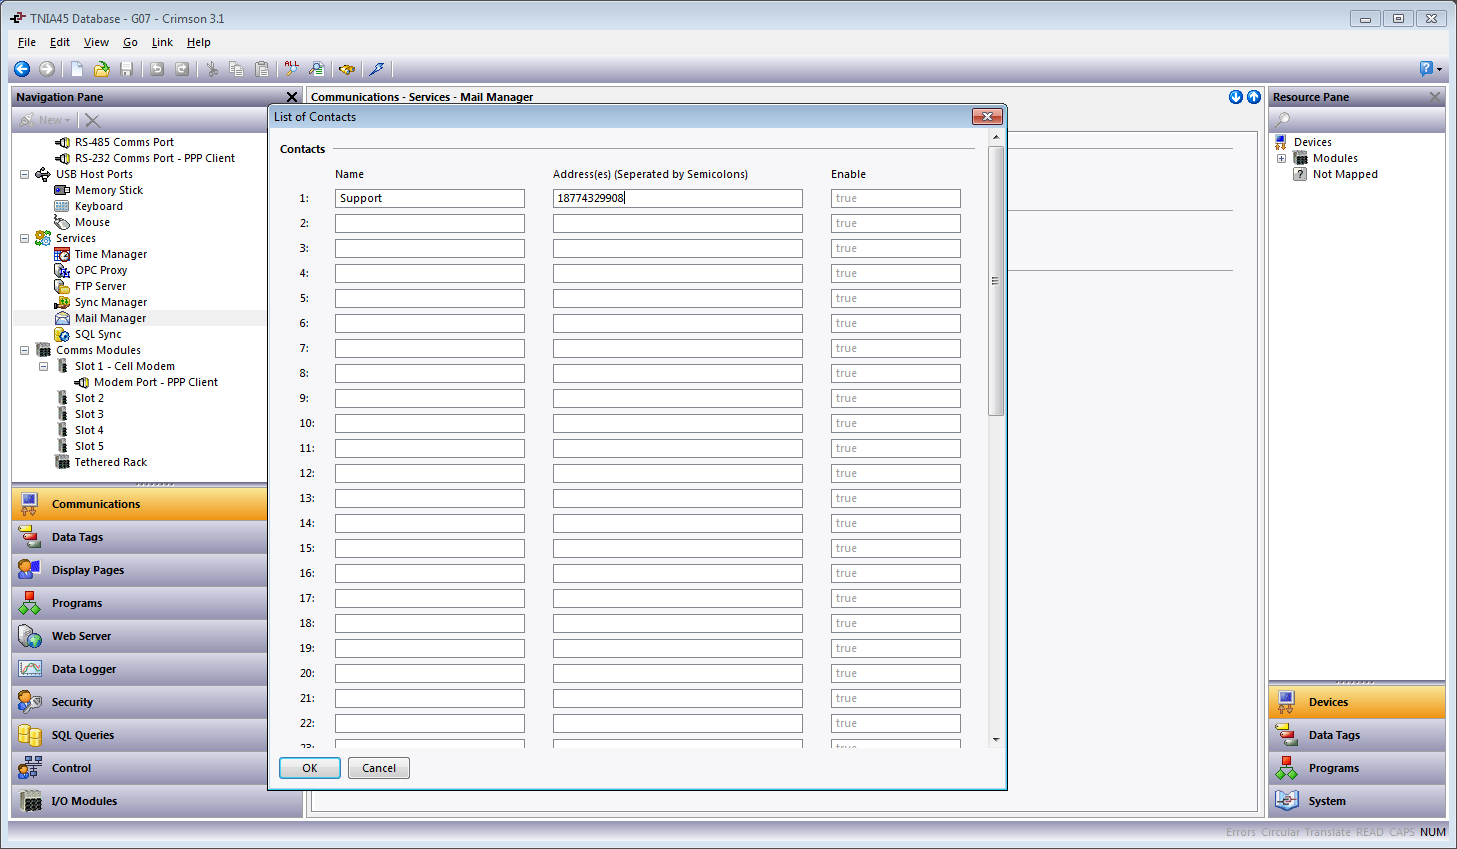Select Not Mapped in Resource Pane
Screen dimensions: 1457x849
coord(1345,174)
